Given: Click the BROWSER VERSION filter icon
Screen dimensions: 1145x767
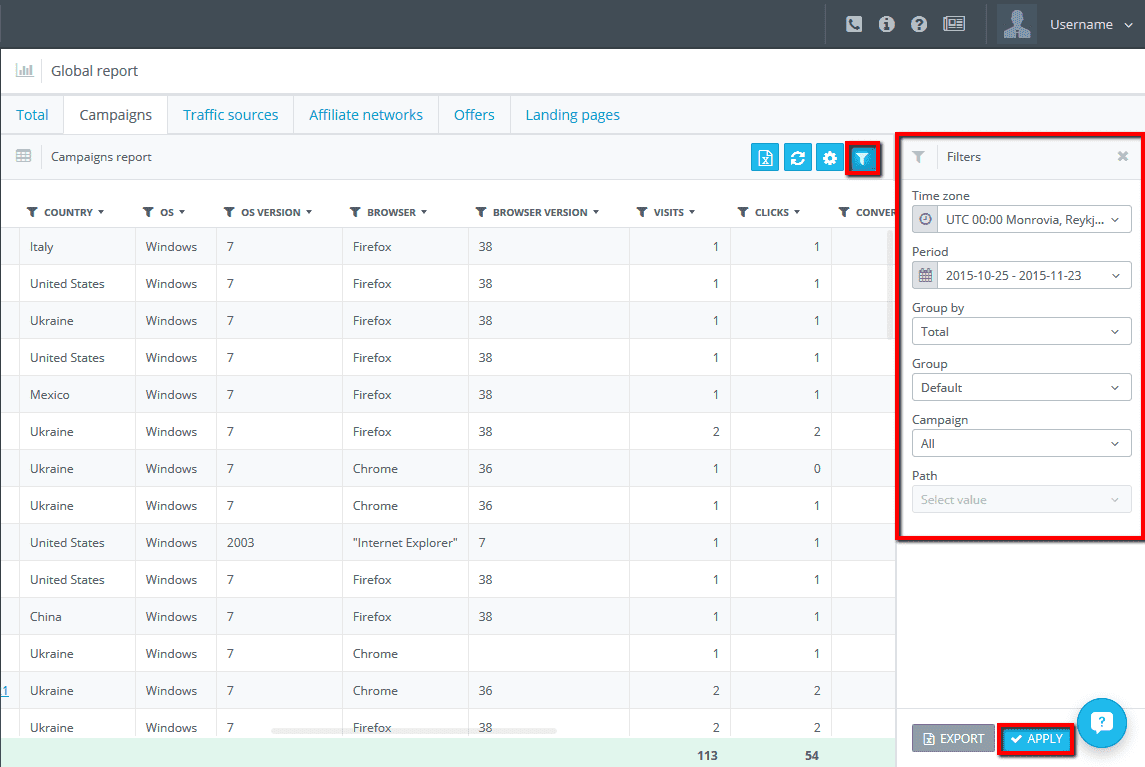Looking at the screenshot, I should point(481,212).
